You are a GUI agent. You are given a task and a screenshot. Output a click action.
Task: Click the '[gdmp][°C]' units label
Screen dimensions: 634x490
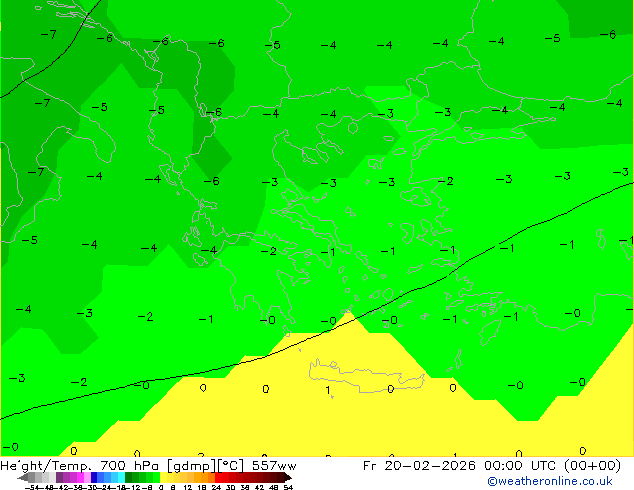(x=205, y=466)
